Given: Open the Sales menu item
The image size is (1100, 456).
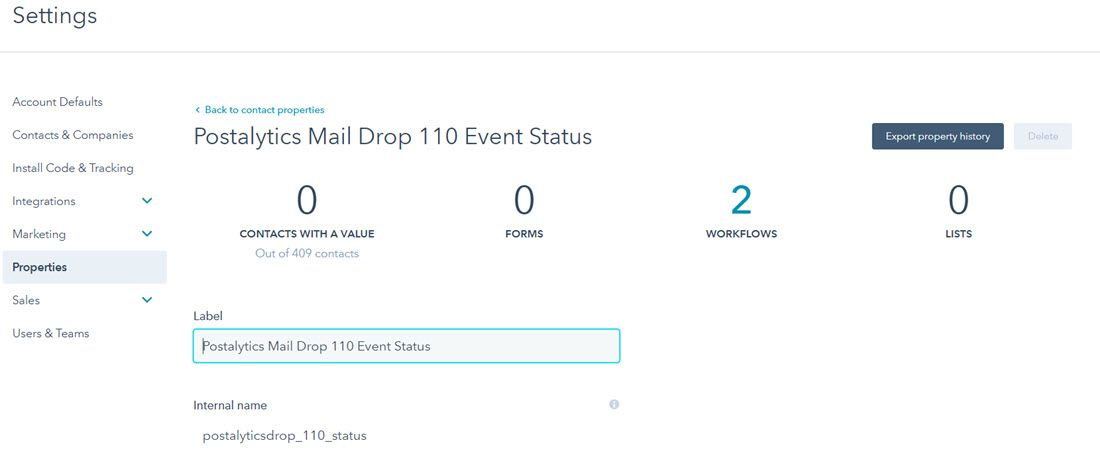Looking at the screenshot, I should click(x=26, y=300).
